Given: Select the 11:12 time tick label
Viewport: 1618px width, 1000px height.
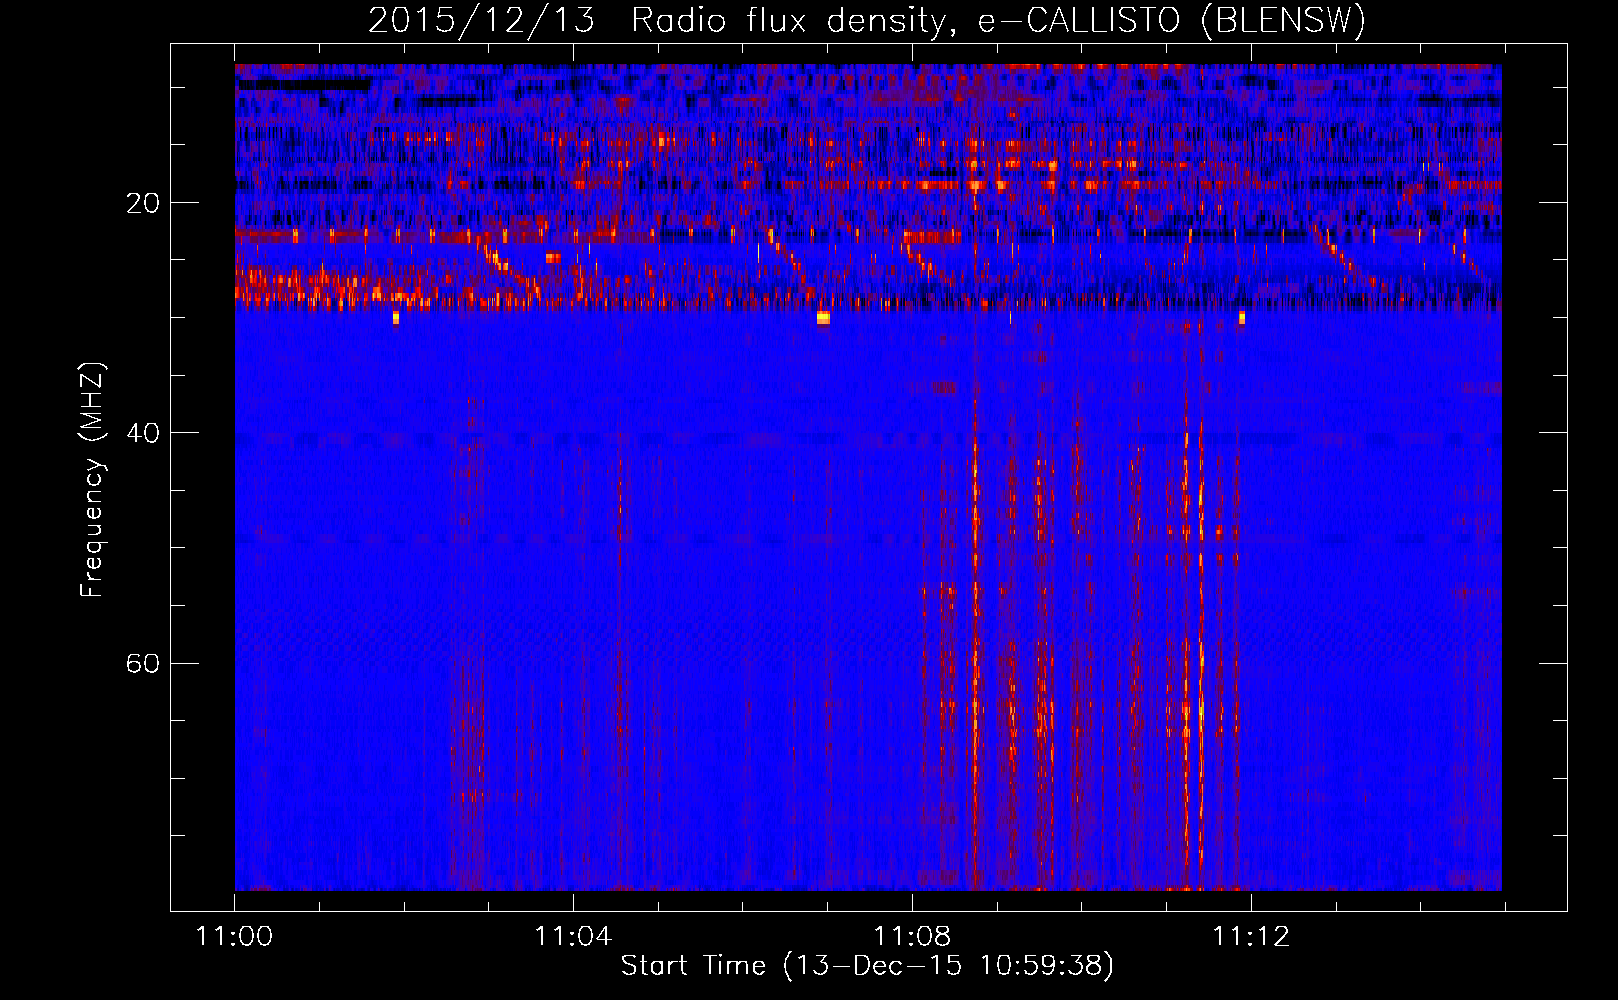Looking at the screenshot, I should point(1251,937).
